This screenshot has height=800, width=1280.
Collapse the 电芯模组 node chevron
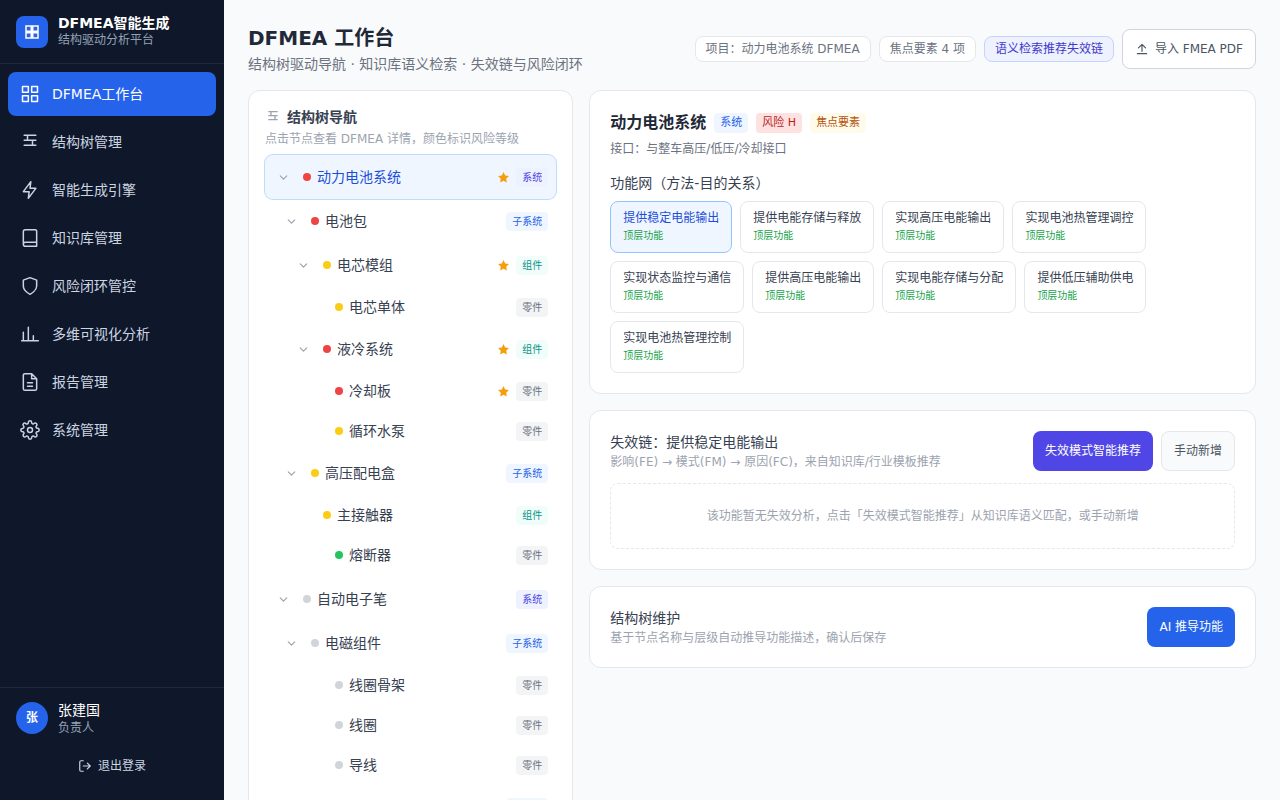tap(303, 265)
